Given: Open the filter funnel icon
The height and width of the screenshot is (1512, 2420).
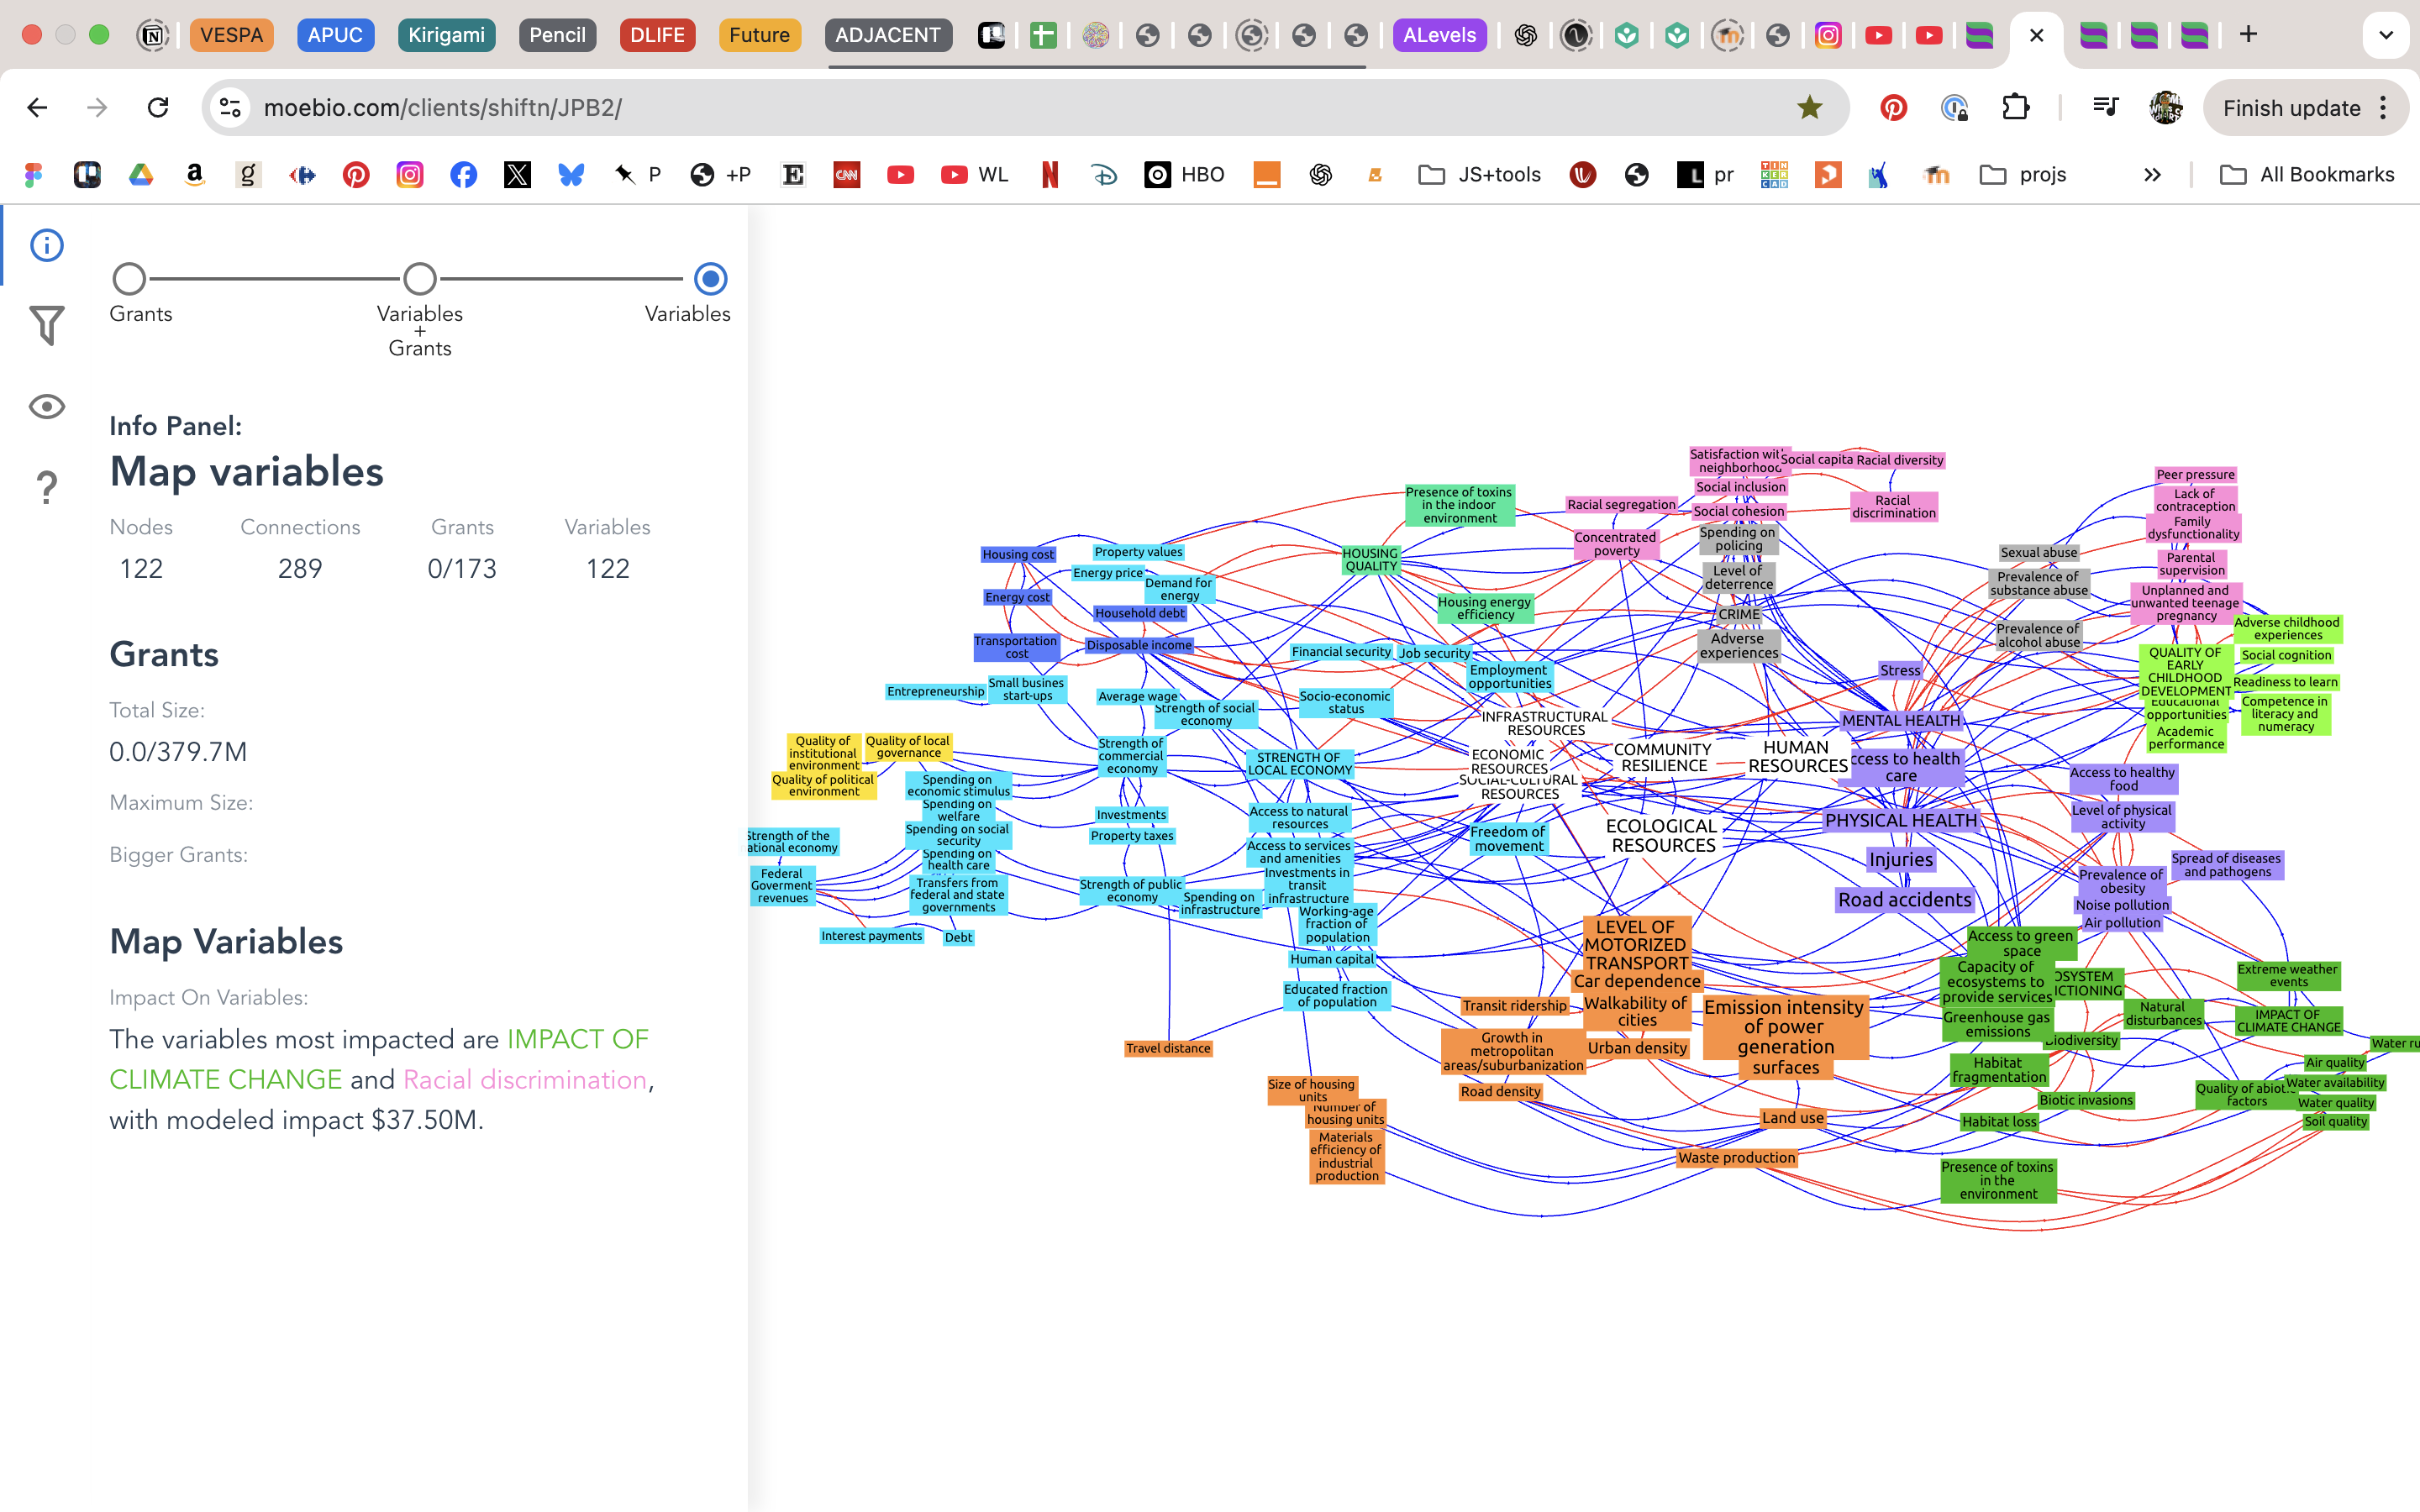Looking at the screenshot, I should pyautogui.click(x=46, y=325).
